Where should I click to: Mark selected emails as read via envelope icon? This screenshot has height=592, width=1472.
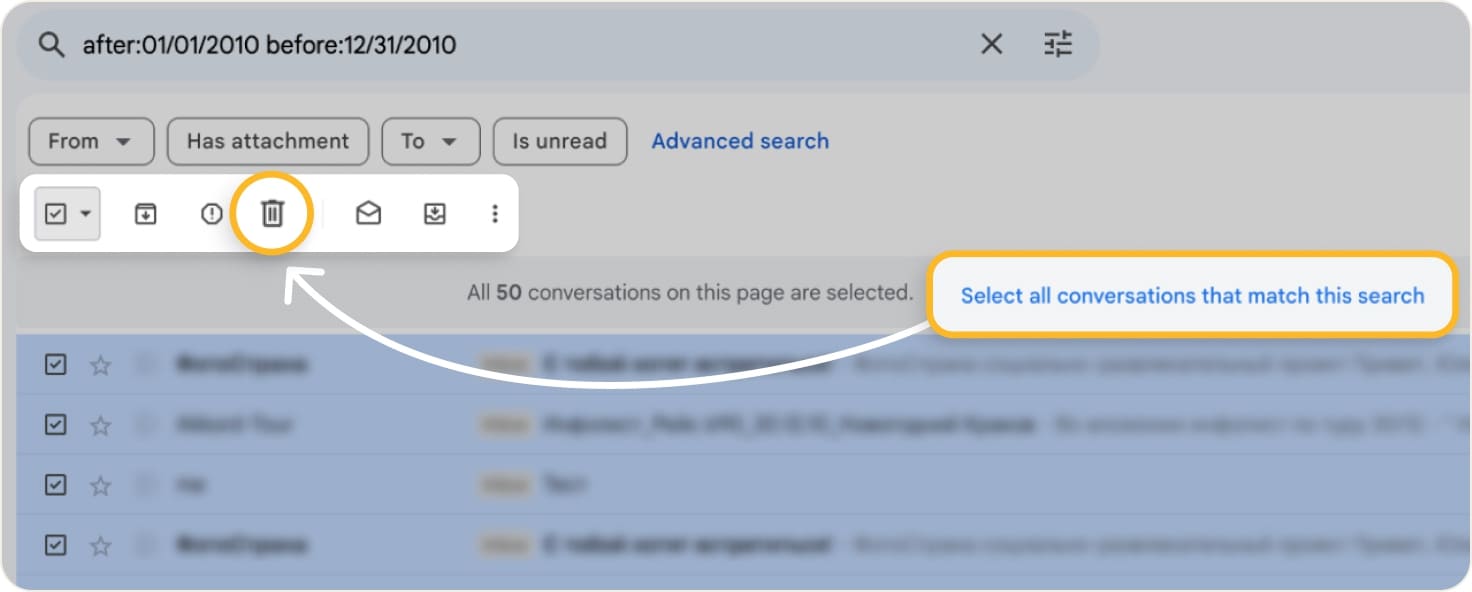[368, 213]
